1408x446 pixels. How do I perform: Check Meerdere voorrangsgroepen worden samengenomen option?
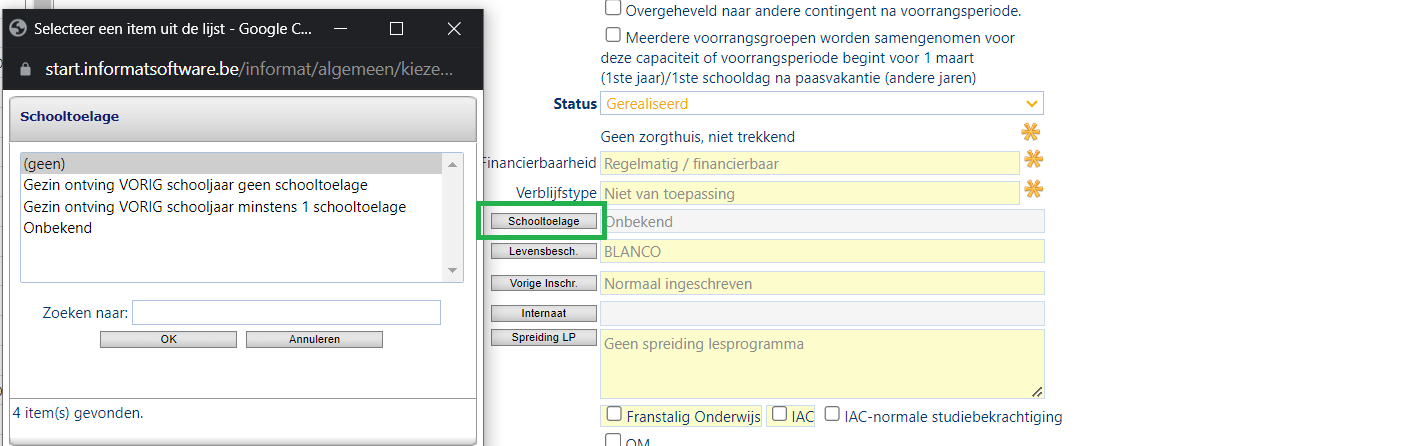612,35
